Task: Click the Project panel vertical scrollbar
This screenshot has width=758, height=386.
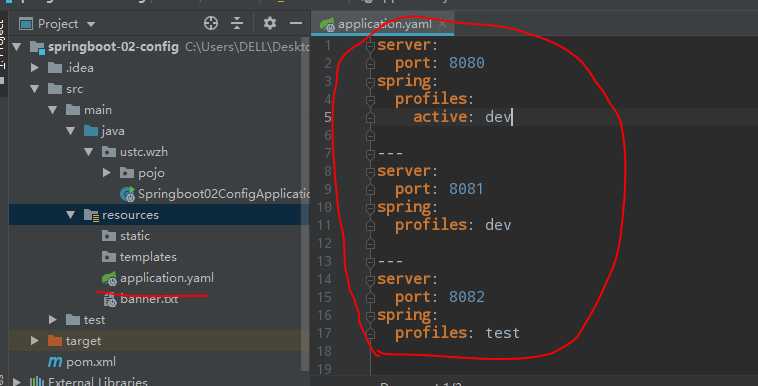Action: (x=305, y=203)
